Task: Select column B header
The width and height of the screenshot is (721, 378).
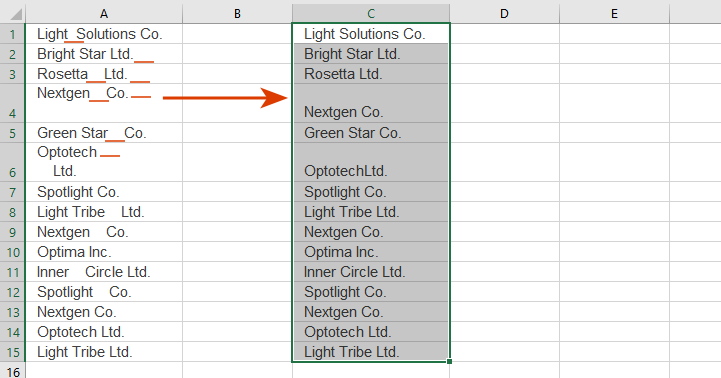Action: click(x=237, y=14)
